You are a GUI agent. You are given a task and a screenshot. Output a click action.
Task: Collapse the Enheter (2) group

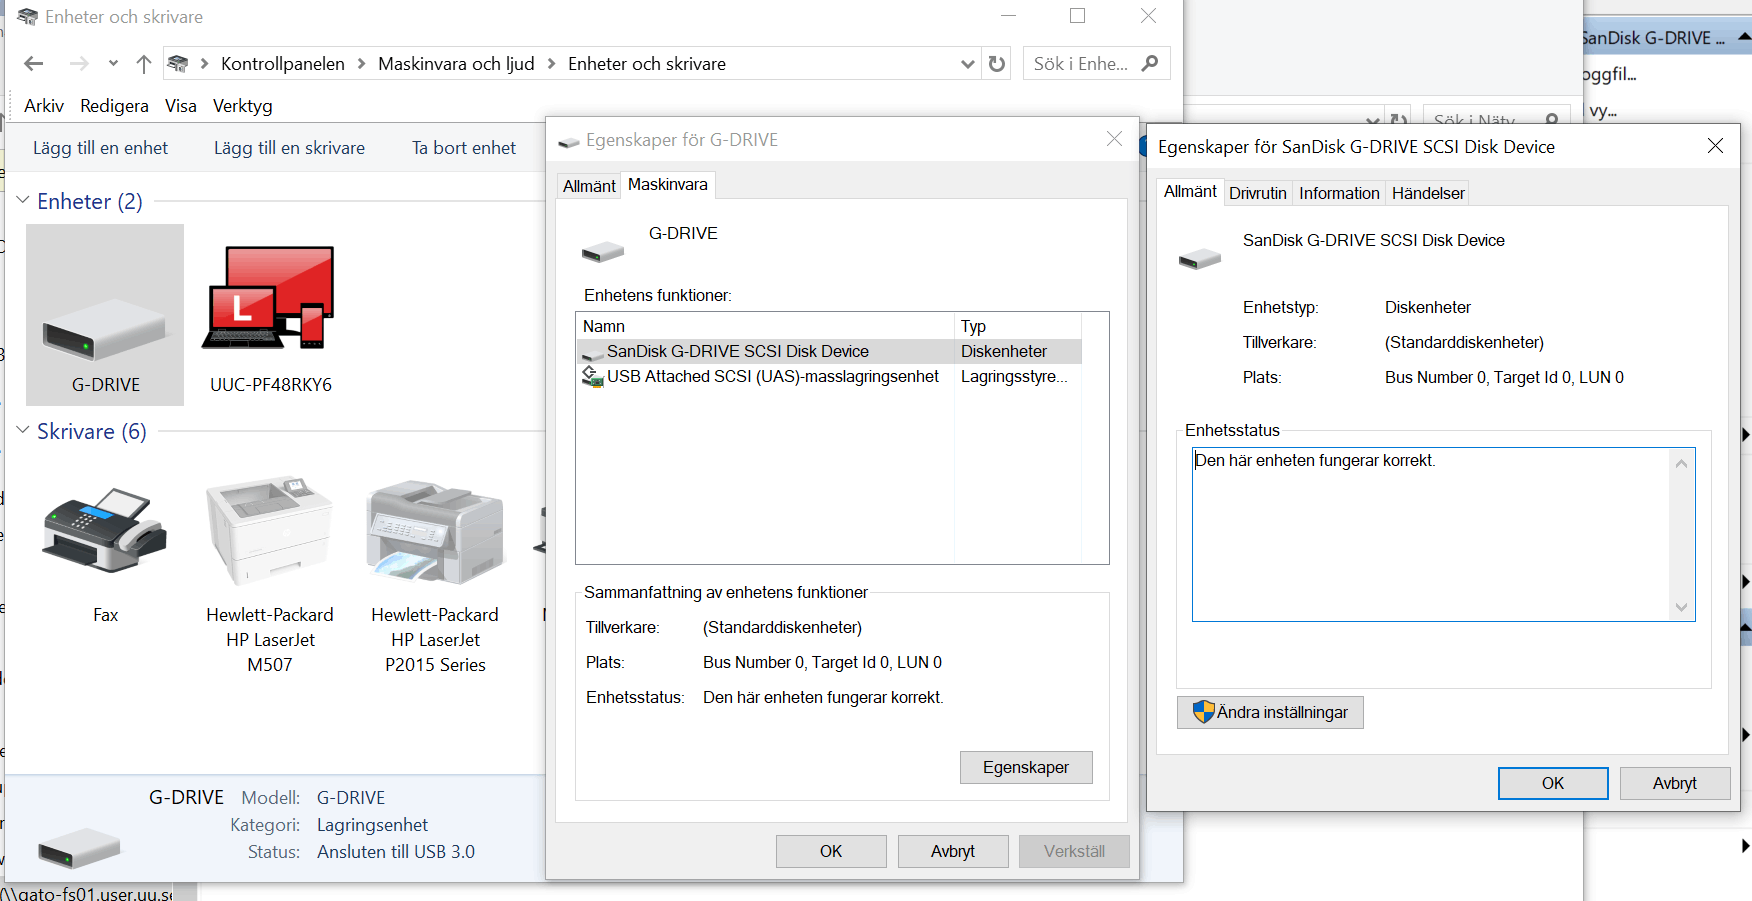[23, 201]
